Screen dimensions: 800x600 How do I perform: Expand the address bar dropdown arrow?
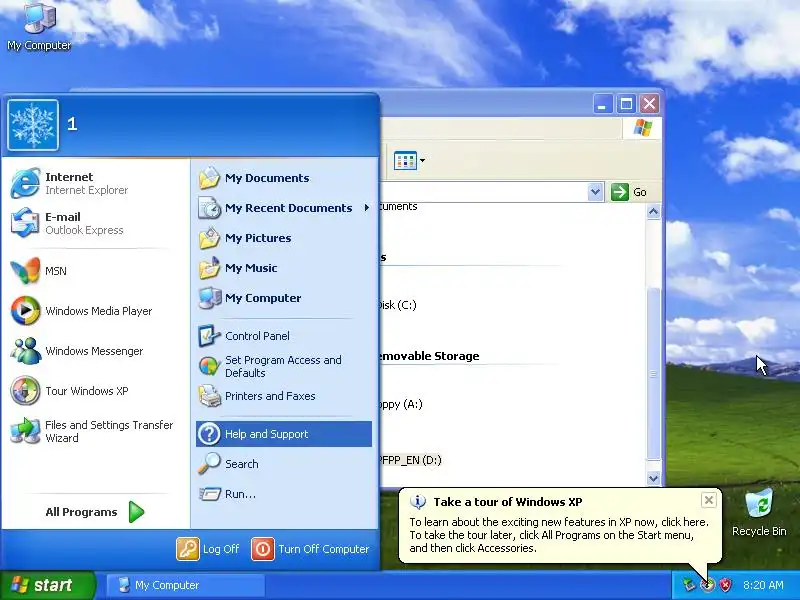tap(595, 192)
